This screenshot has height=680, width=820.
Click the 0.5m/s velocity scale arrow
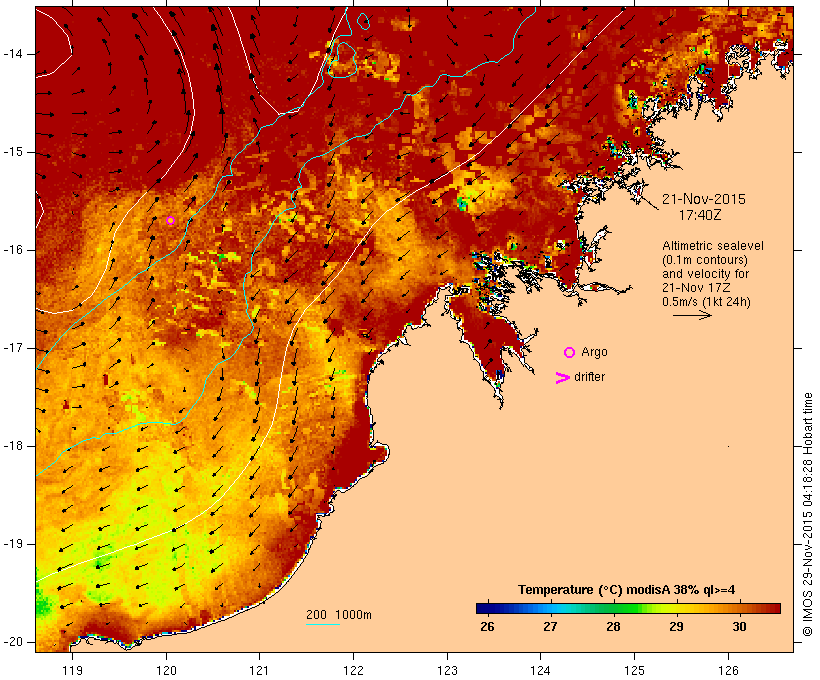pyautogui.click(x=692, y=315)
